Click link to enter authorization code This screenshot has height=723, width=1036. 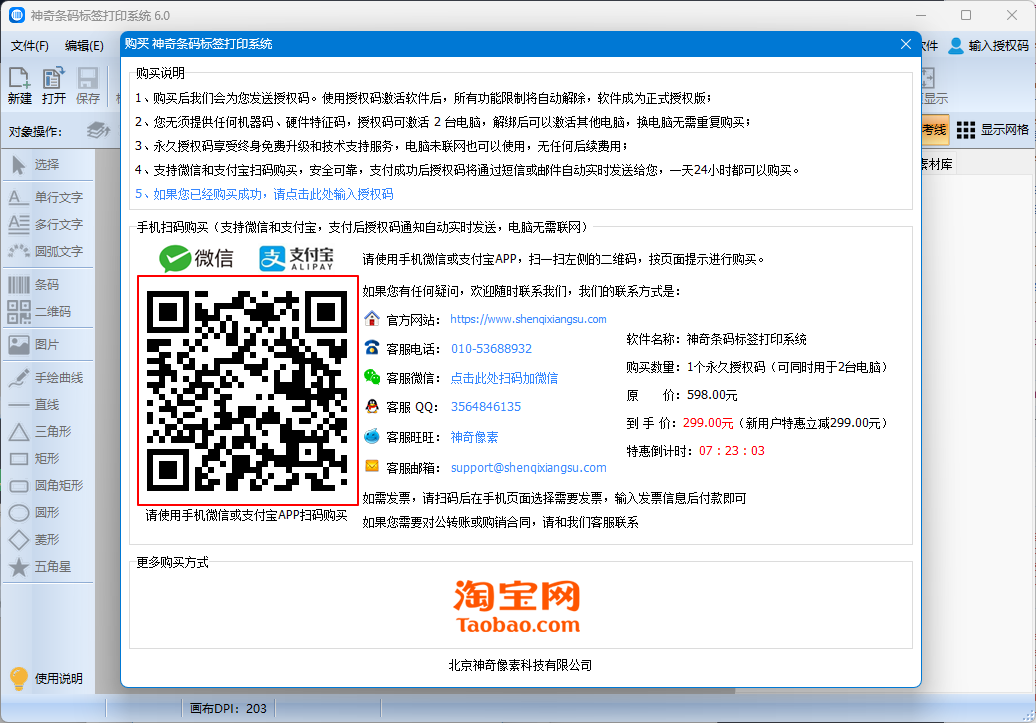[264, 194]
